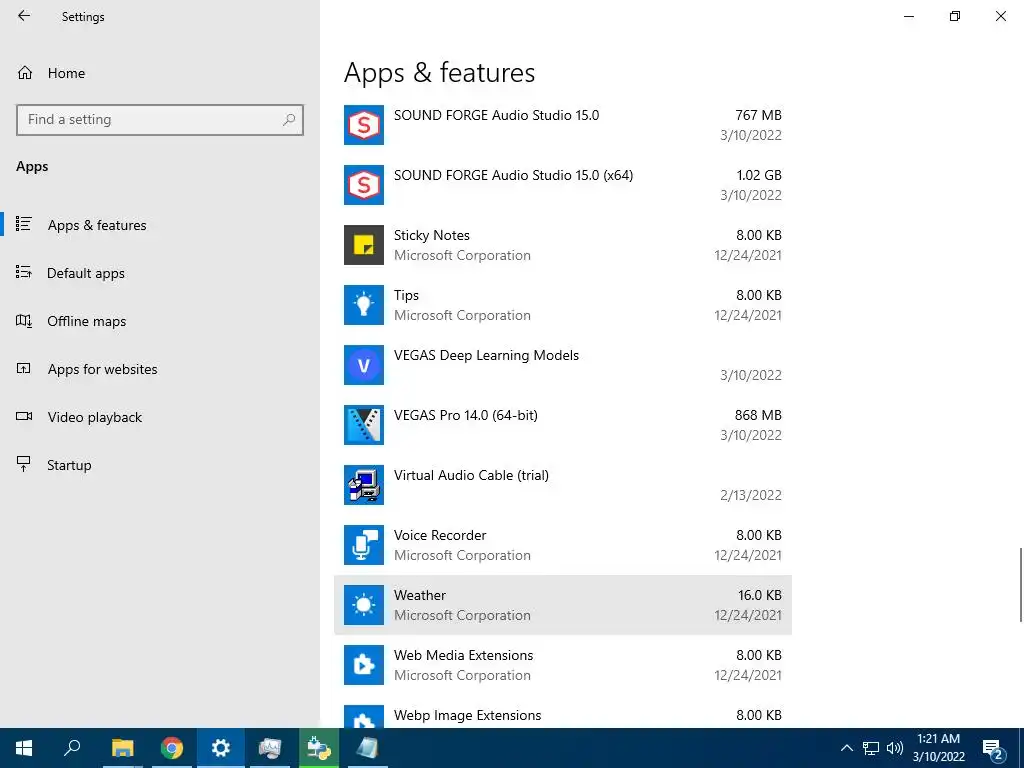The width and height of the screenshot is (1024, 768).
Task: Click the Web Media Extensions icon
Action: (364, 665)
